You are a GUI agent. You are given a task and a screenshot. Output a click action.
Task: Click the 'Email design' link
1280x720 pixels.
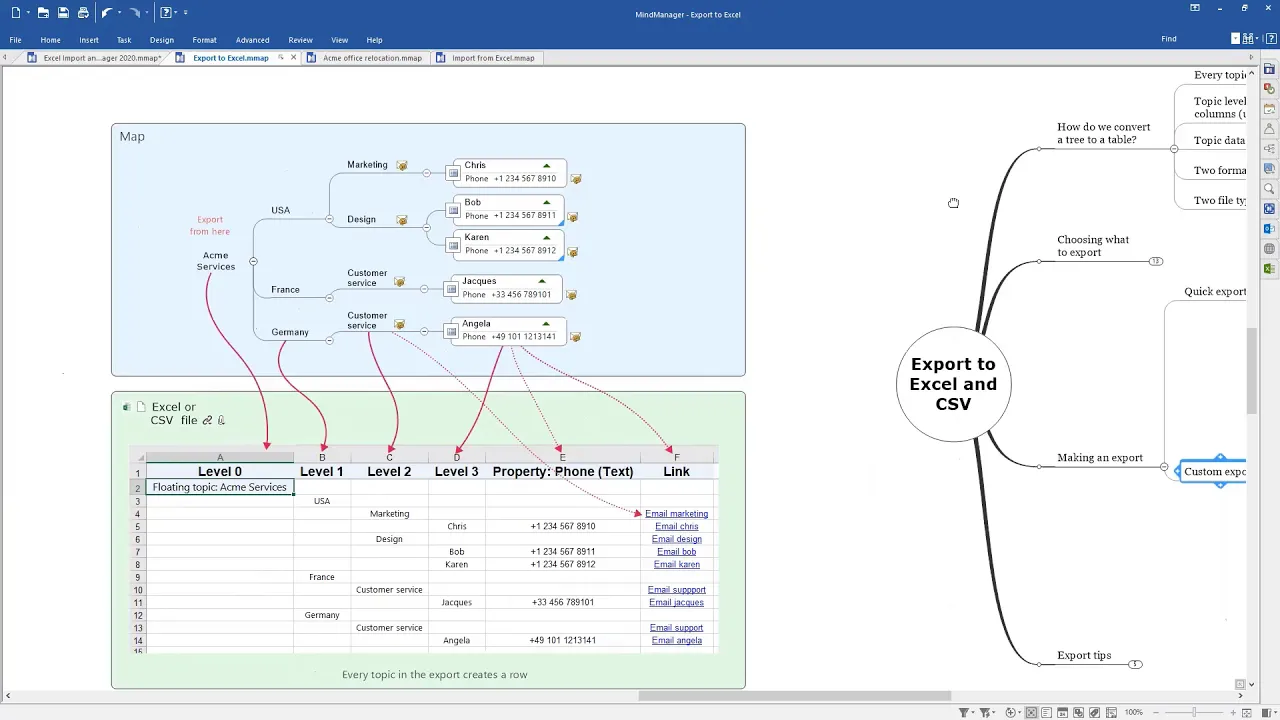tap(676, 539)
